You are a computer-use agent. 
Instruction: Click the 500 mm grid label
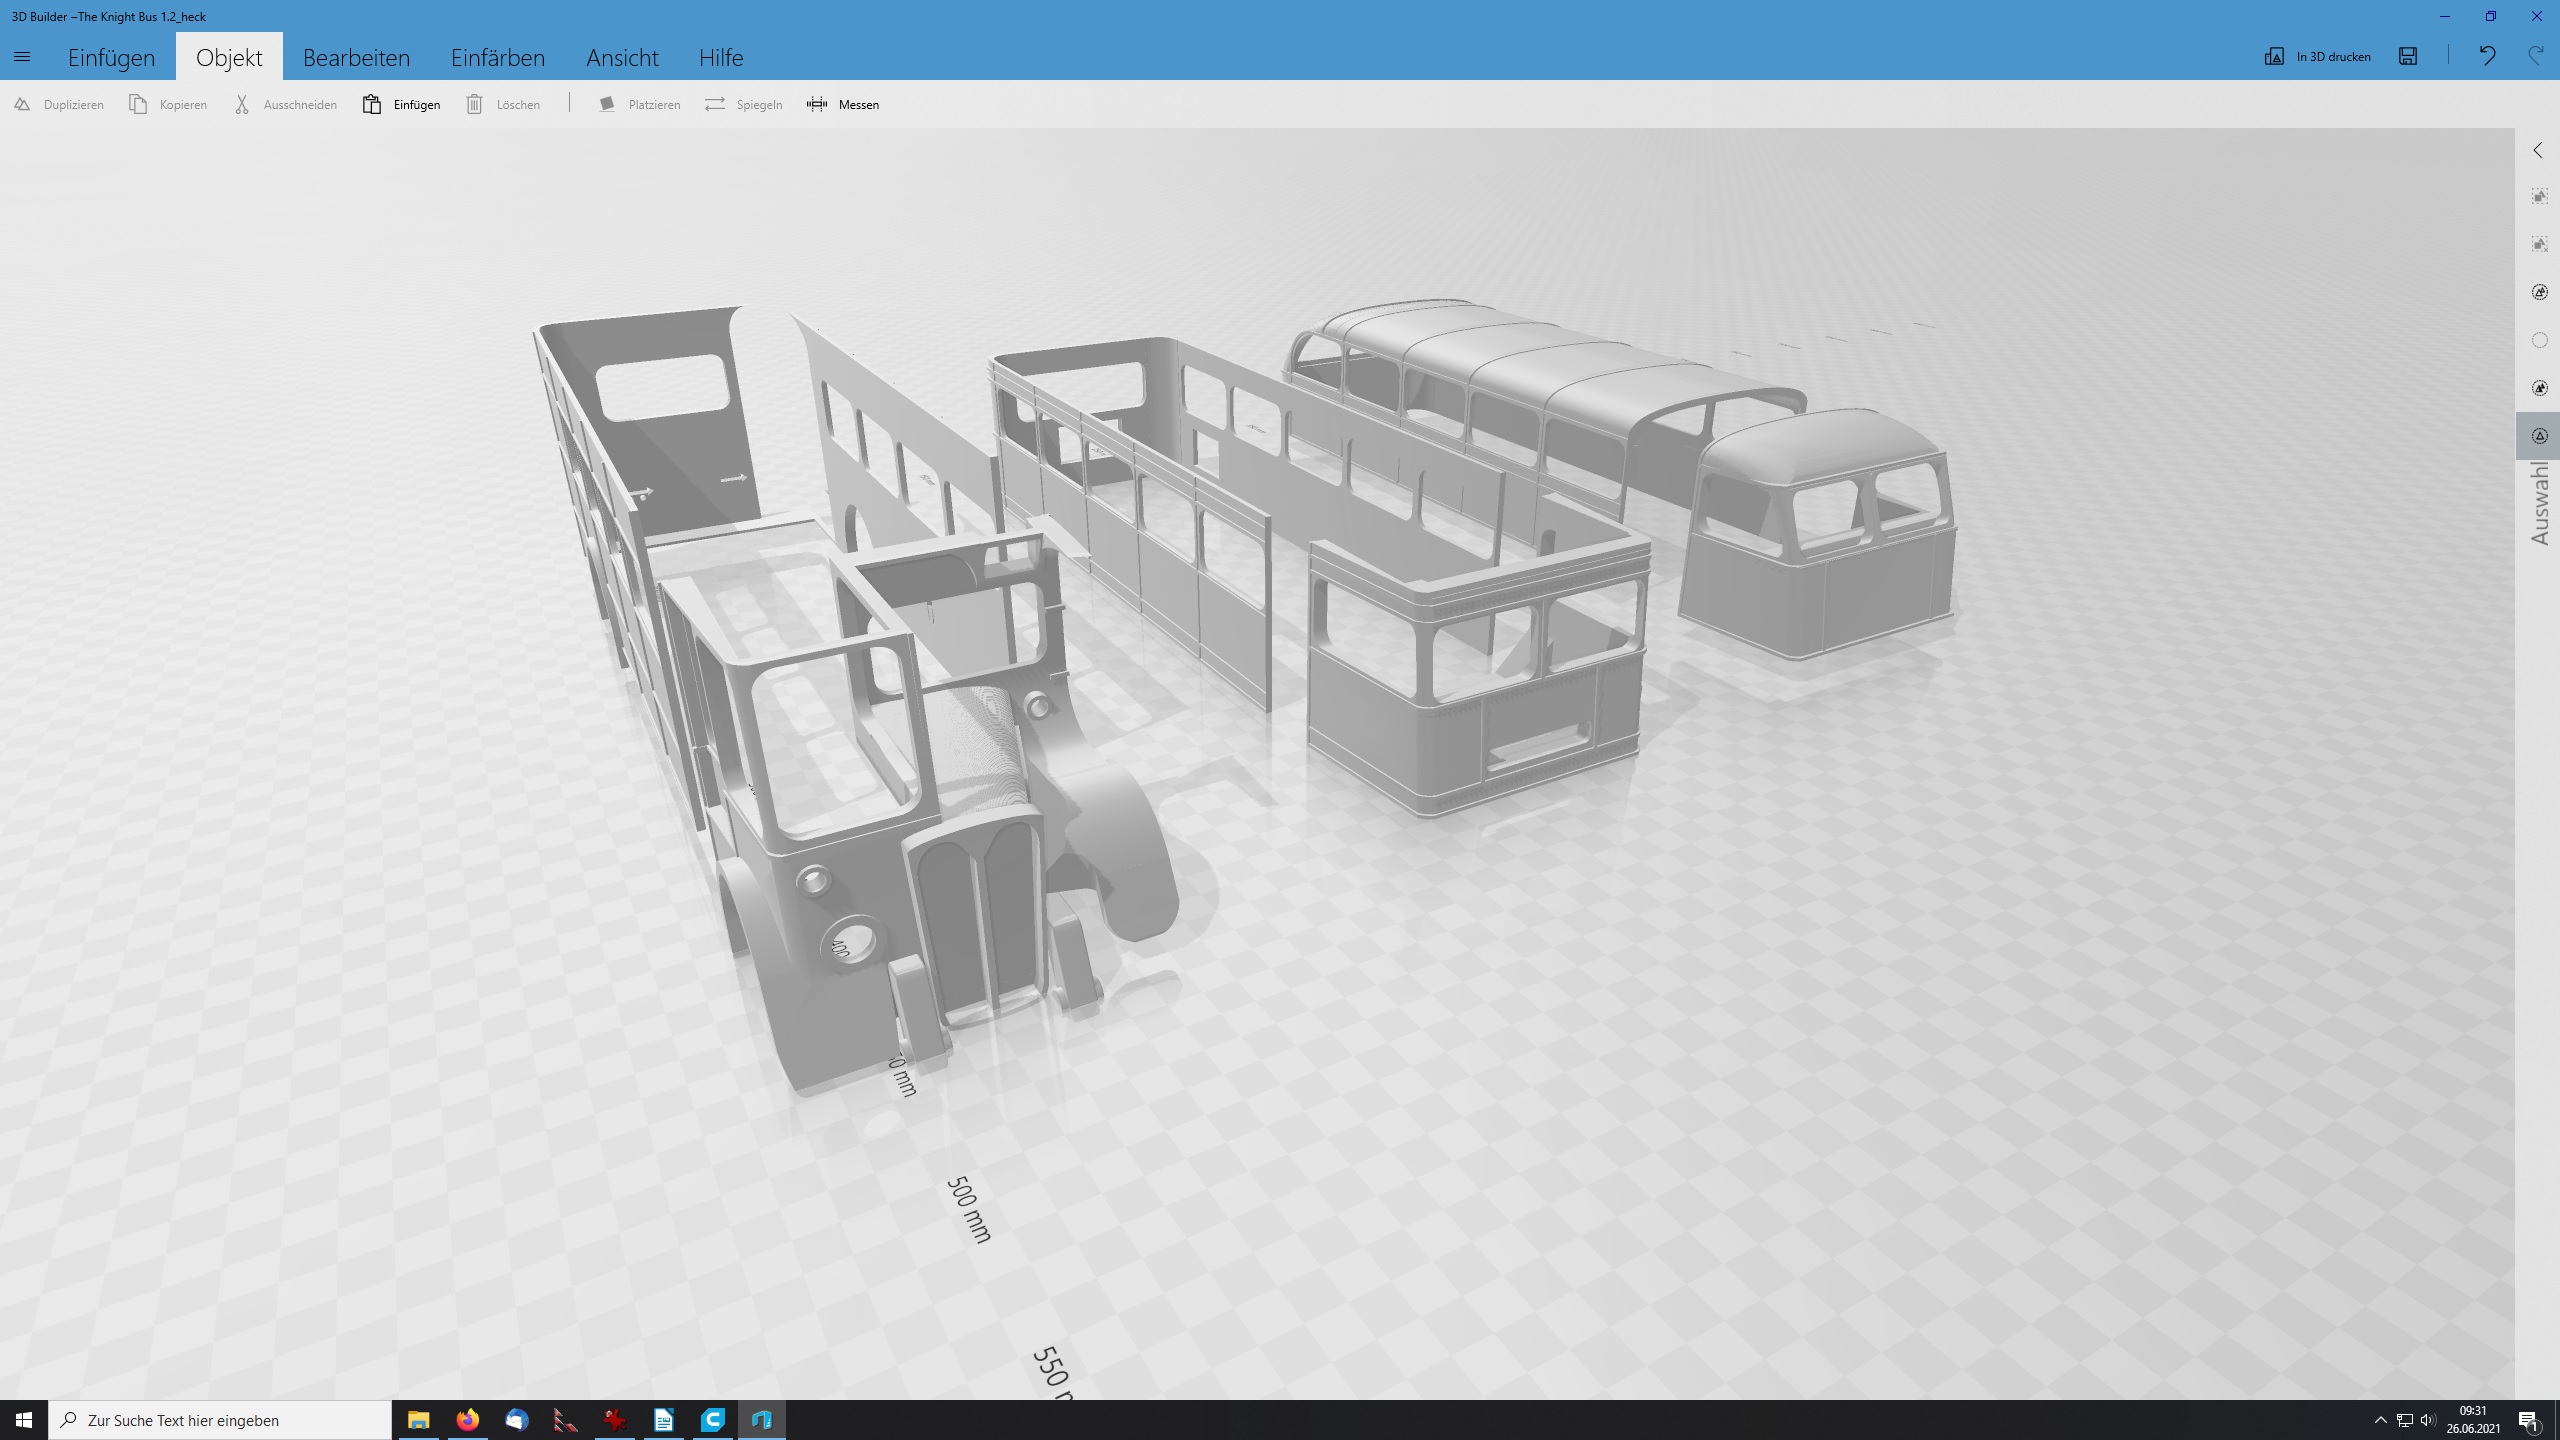(x=968, y=1210)
